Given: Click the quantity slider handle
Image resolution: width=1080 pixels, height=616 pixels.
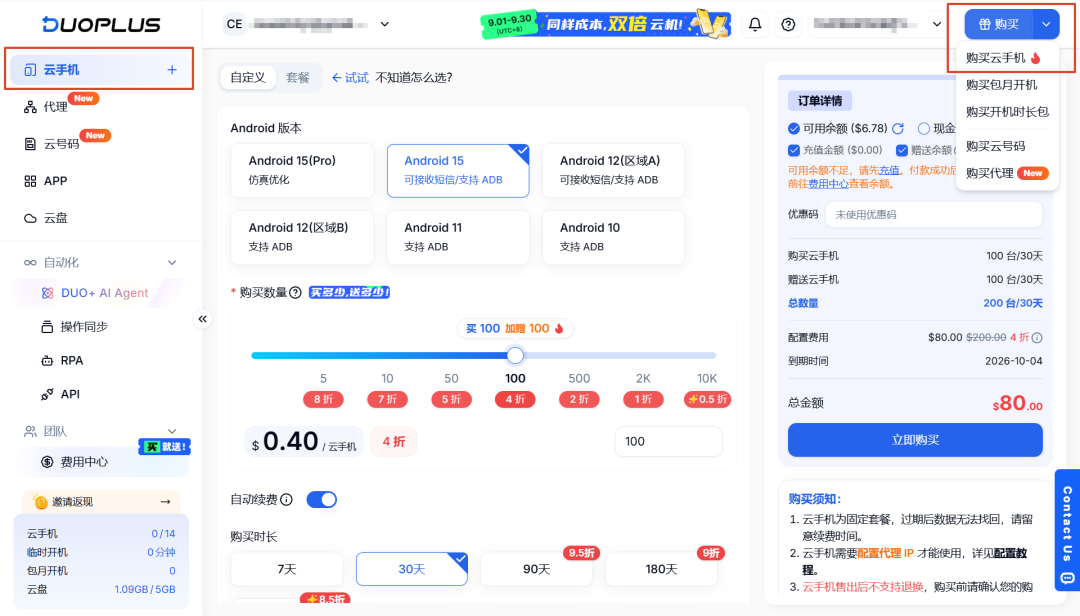Looking at the screenshot, I should (515, 356).
